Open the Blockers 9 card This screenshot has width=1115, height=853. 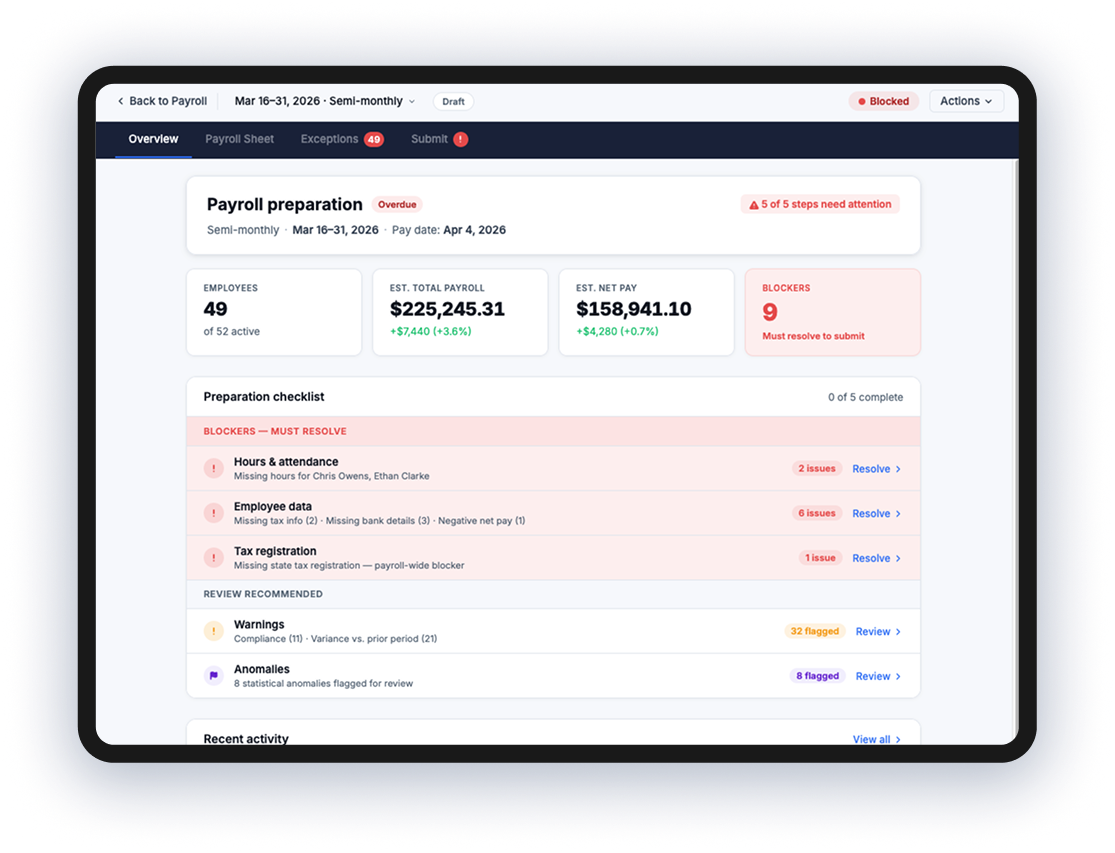(833, 312)
